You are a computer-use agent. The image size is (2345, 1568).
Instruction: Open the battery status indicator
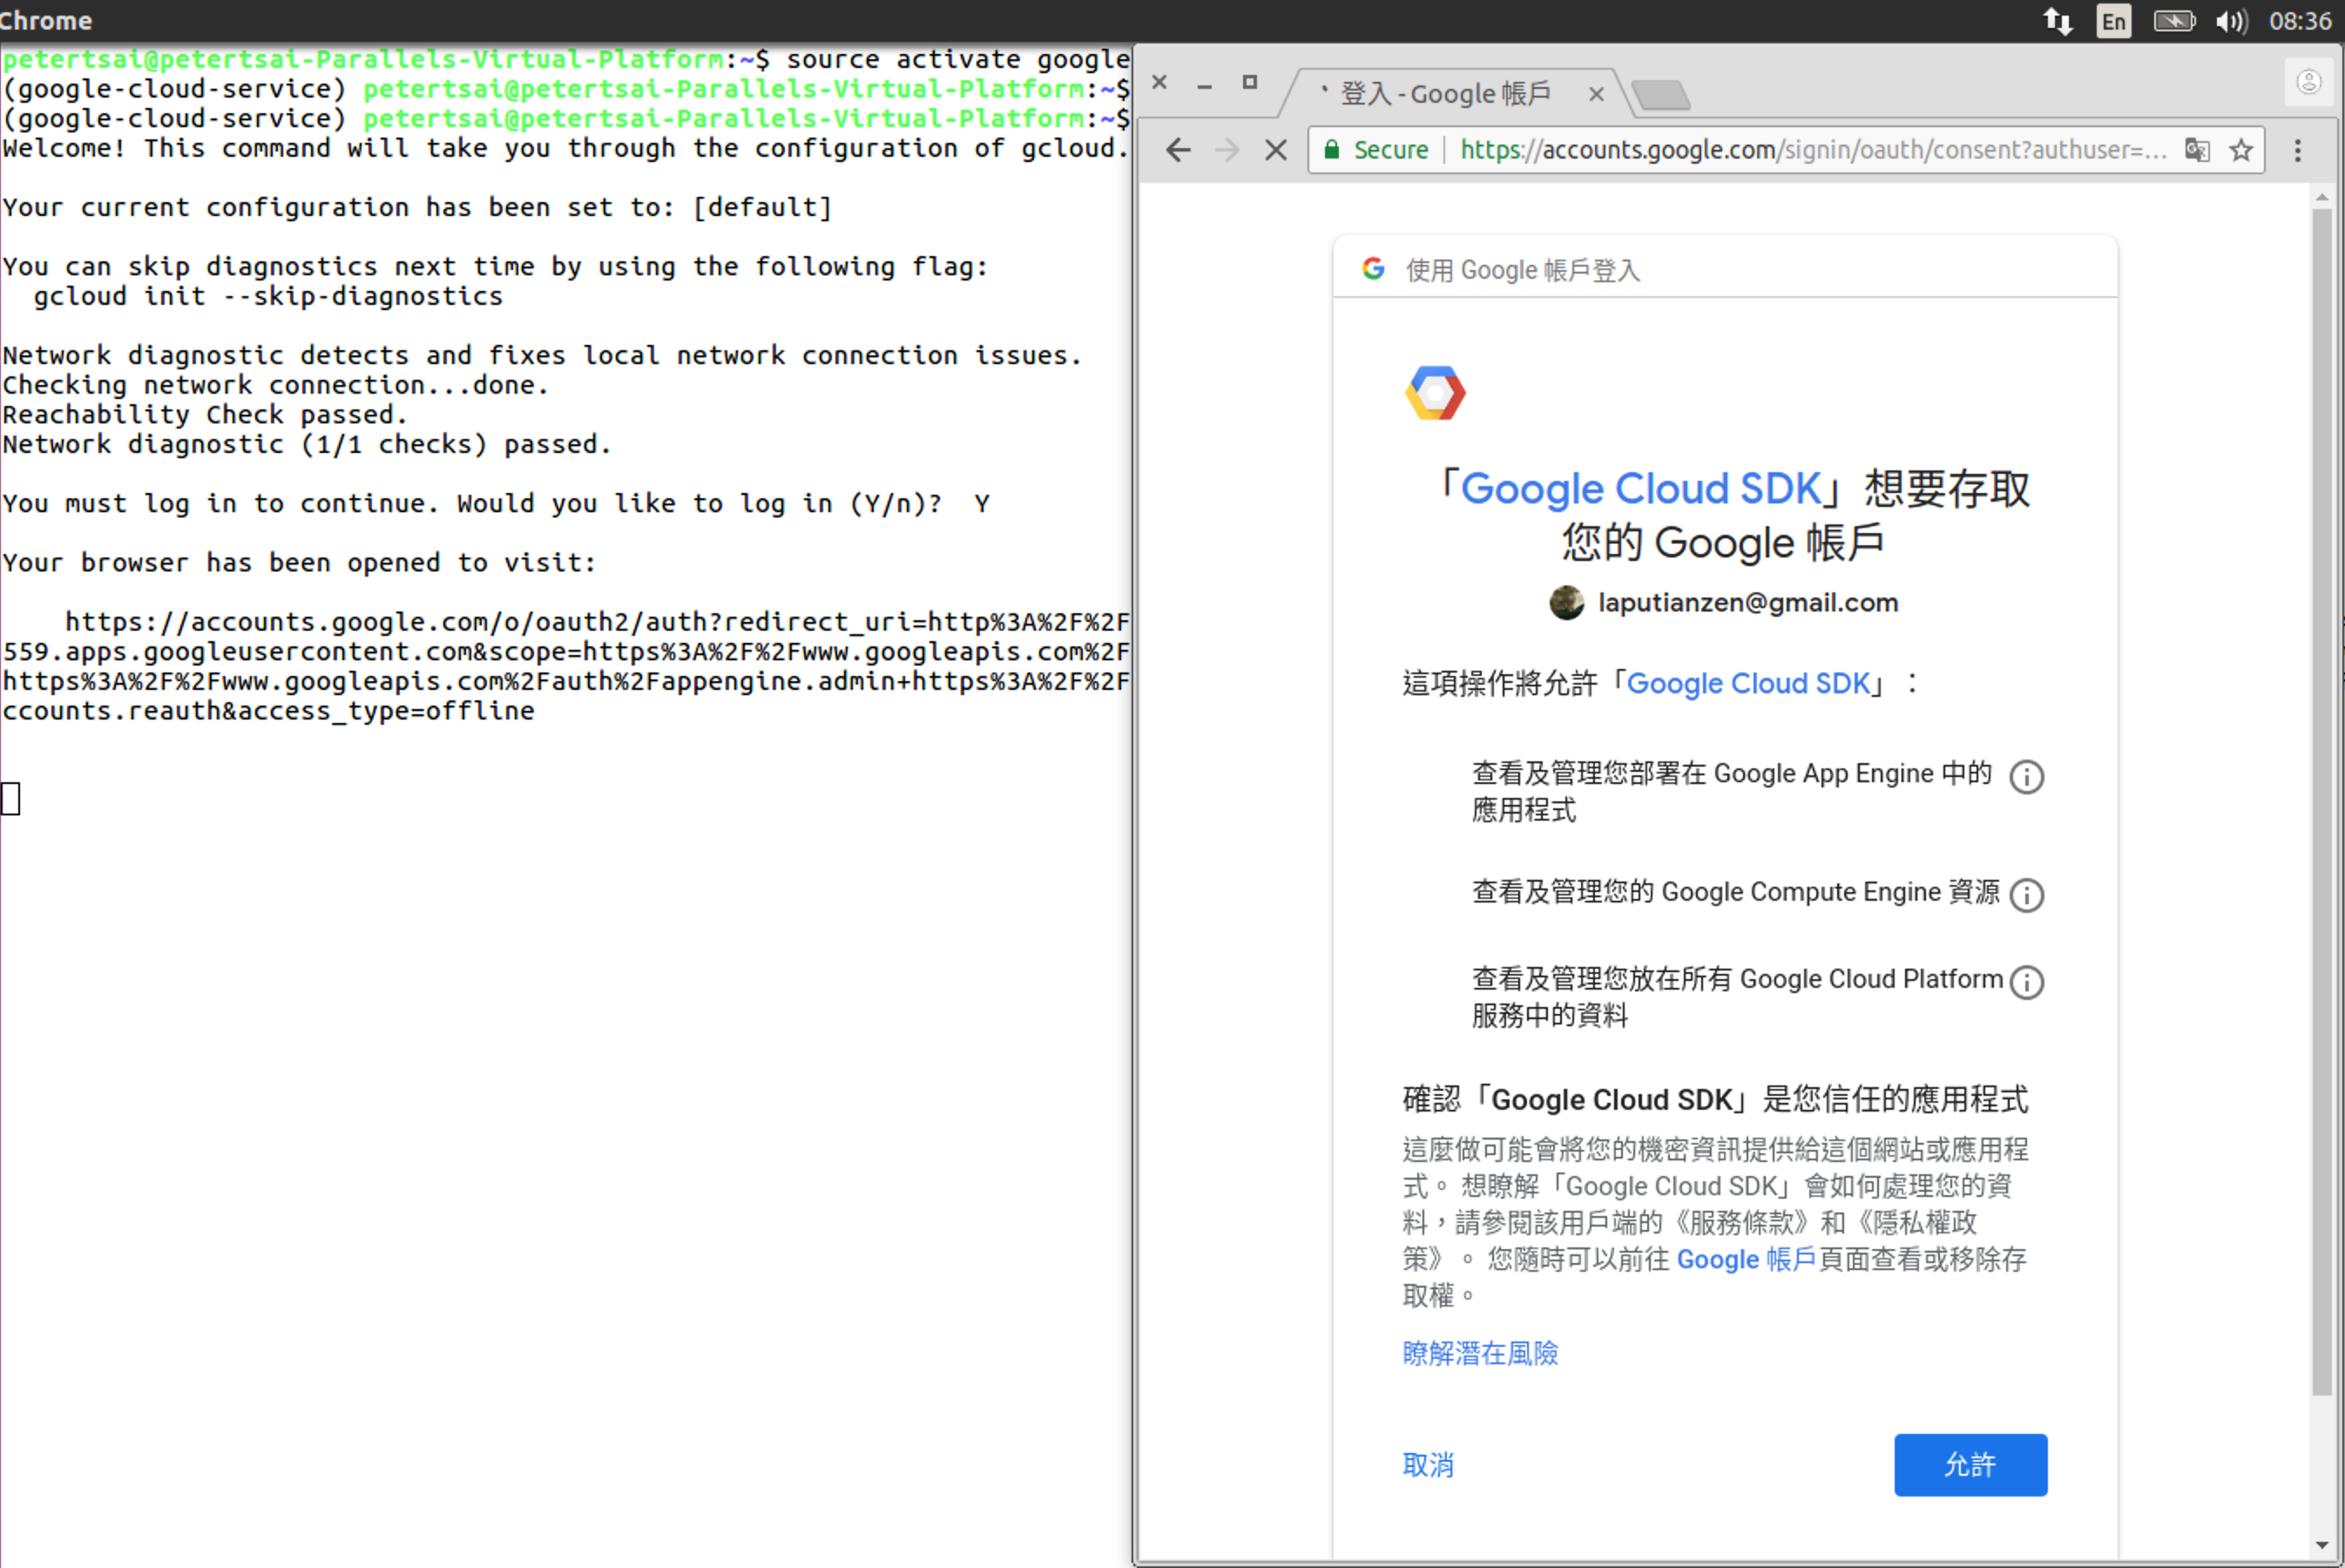click(x=2173, y=21)
